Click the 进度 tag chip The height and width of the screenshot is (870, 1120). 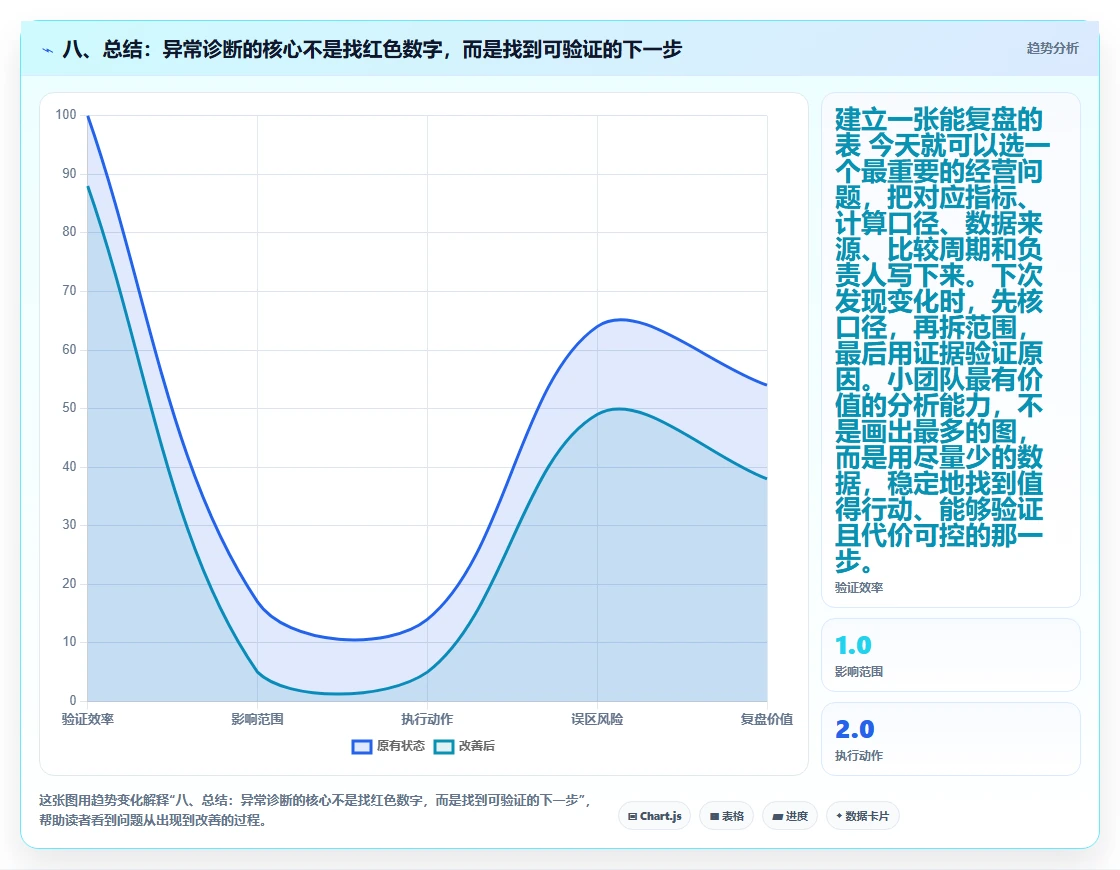[x=790, y=816]
